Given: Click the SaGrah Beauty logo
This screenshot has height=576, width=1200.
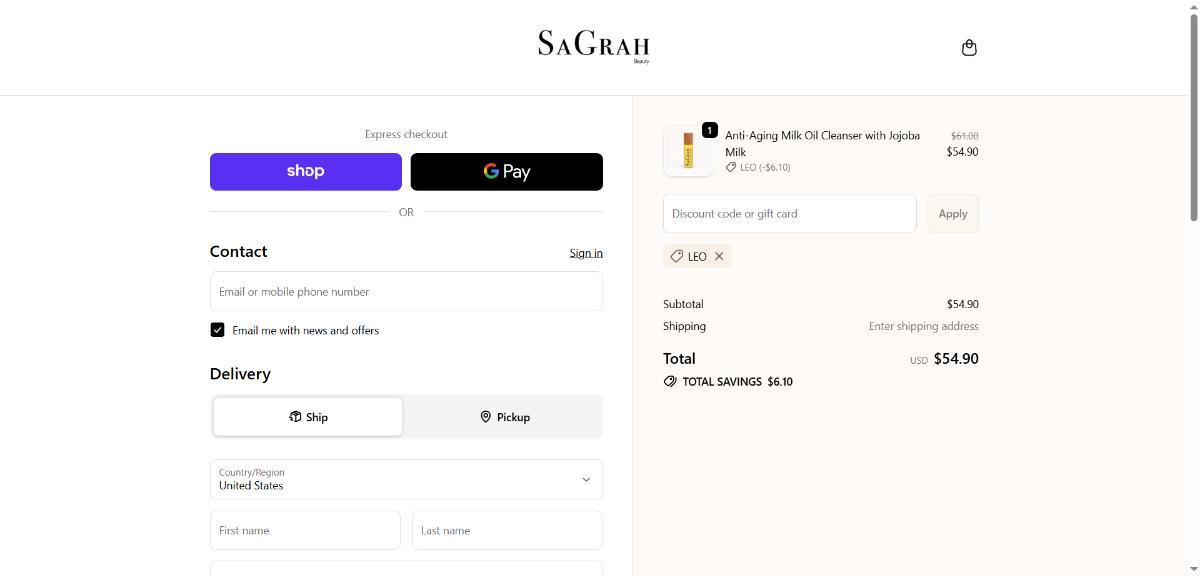Looking at the screenshot, I should coord(594,46).
